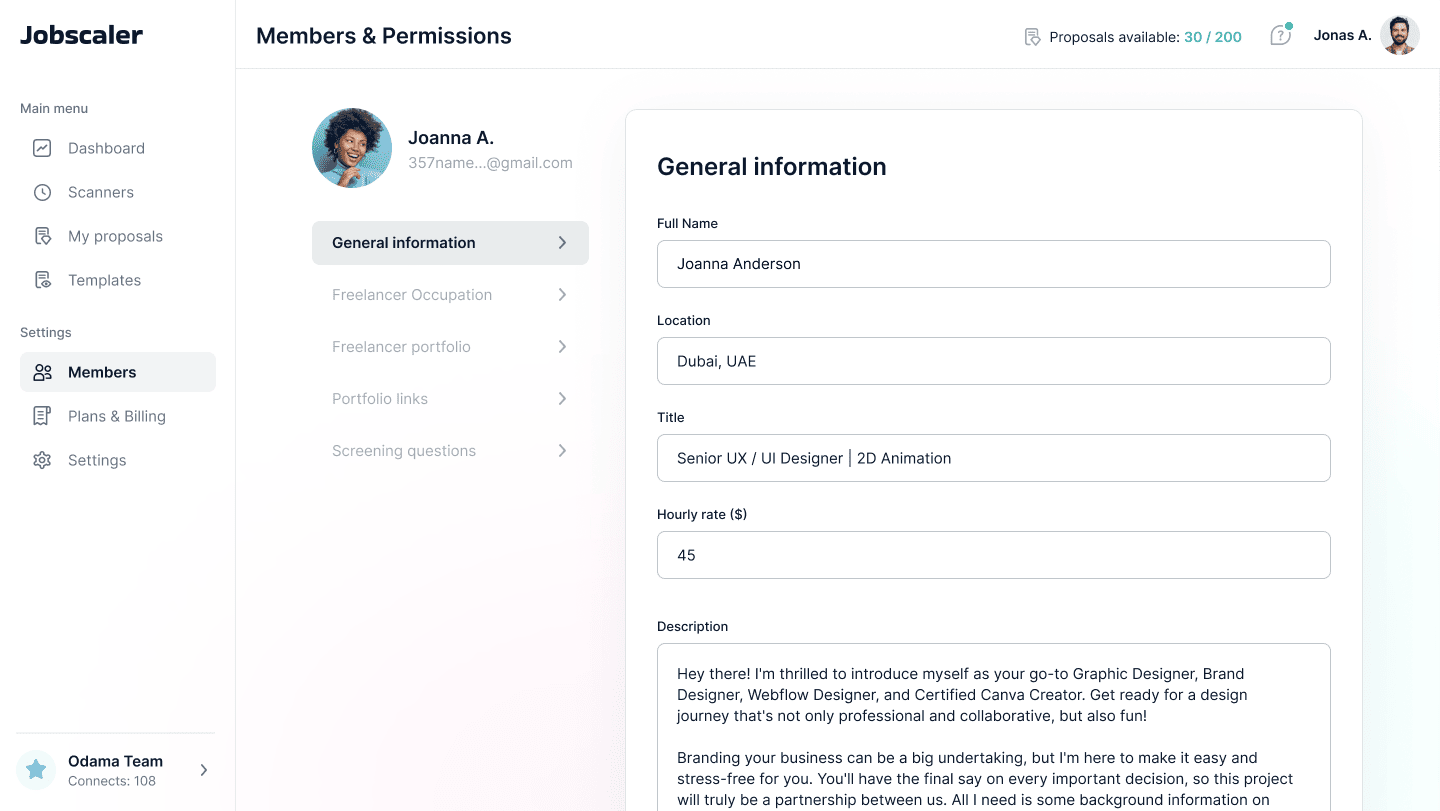Viewport: 1440px width, 811px height.
Task: Click the Scanners clock icon
Action: coord(42,192)
